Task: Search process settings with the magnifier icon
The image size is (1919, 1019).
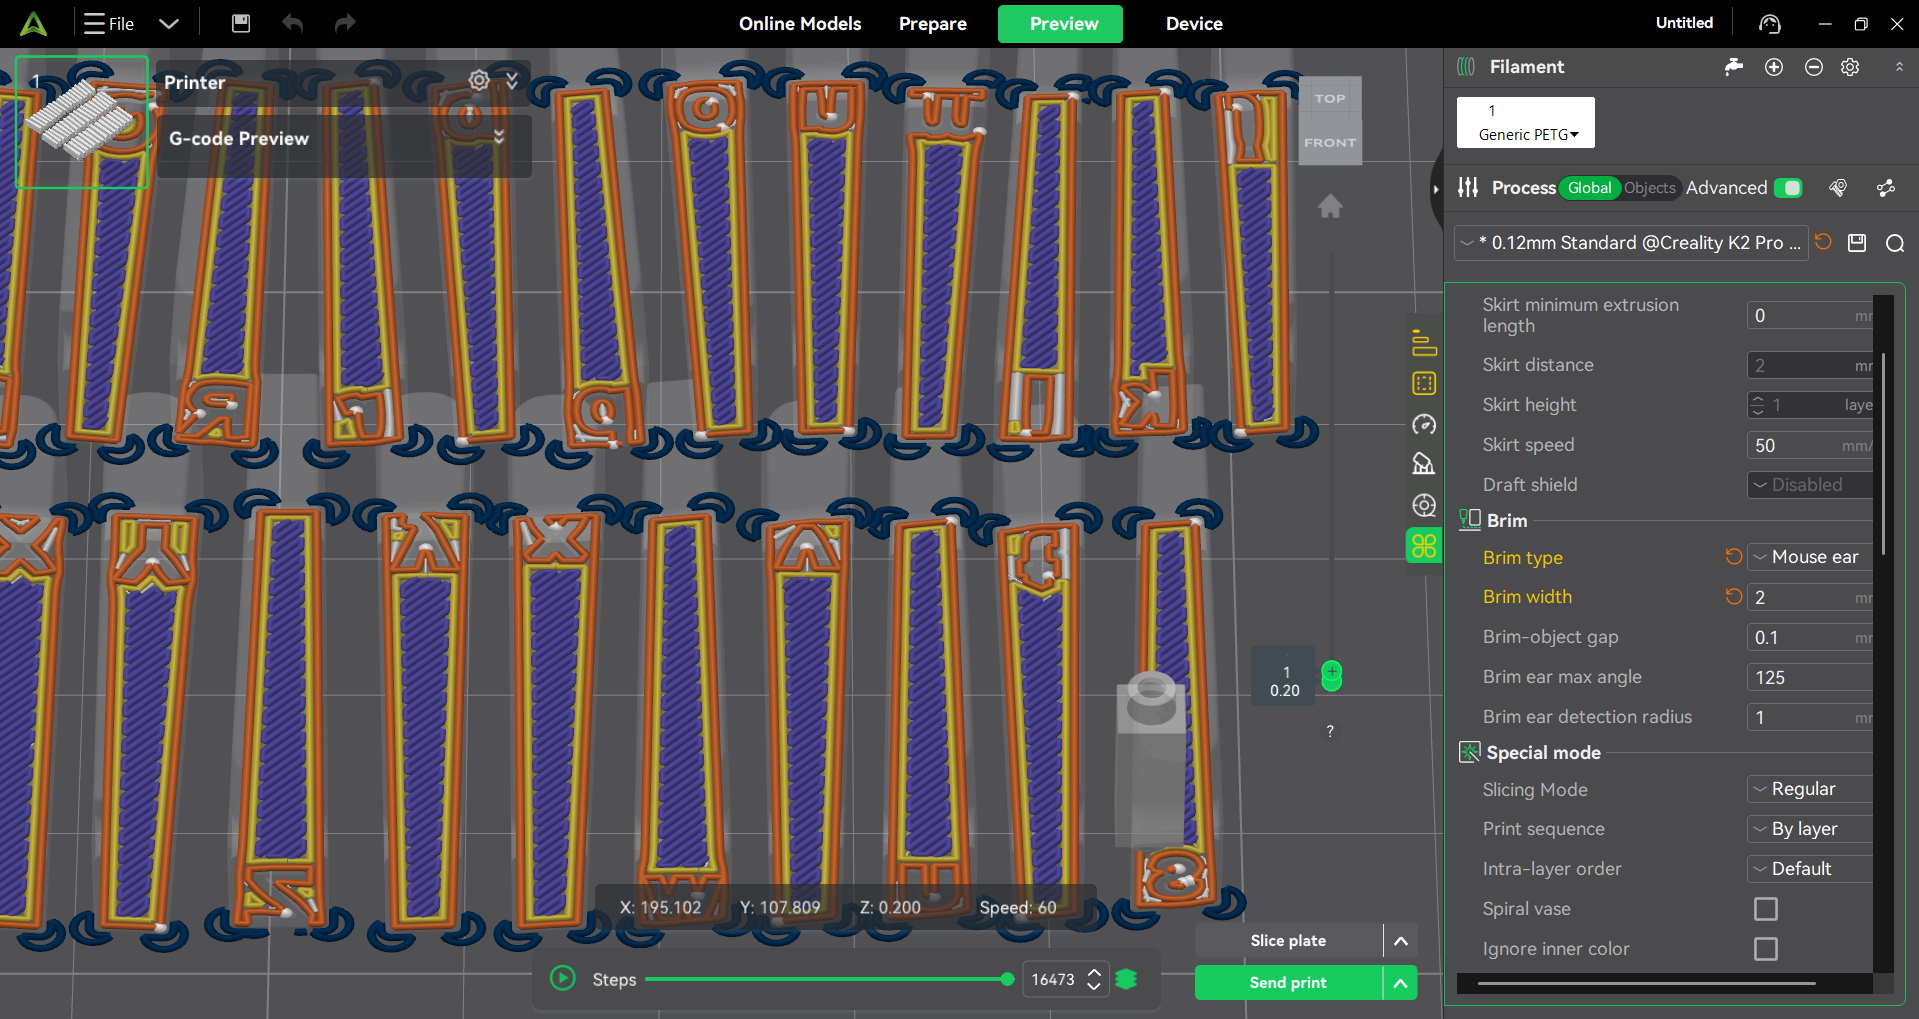Action: point(1895,243)
